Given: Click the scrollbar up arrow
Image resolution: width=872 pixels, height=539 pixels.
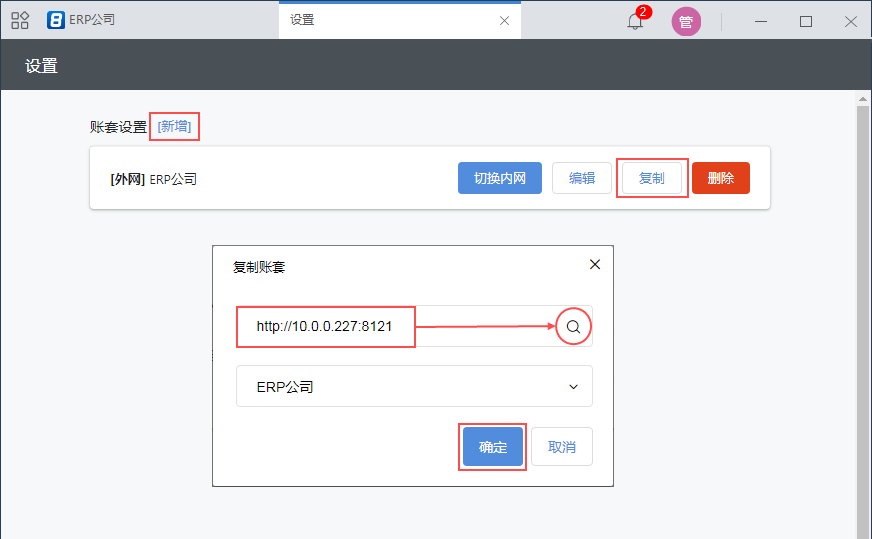Looking at the screenshot, I should click(863, 98).
